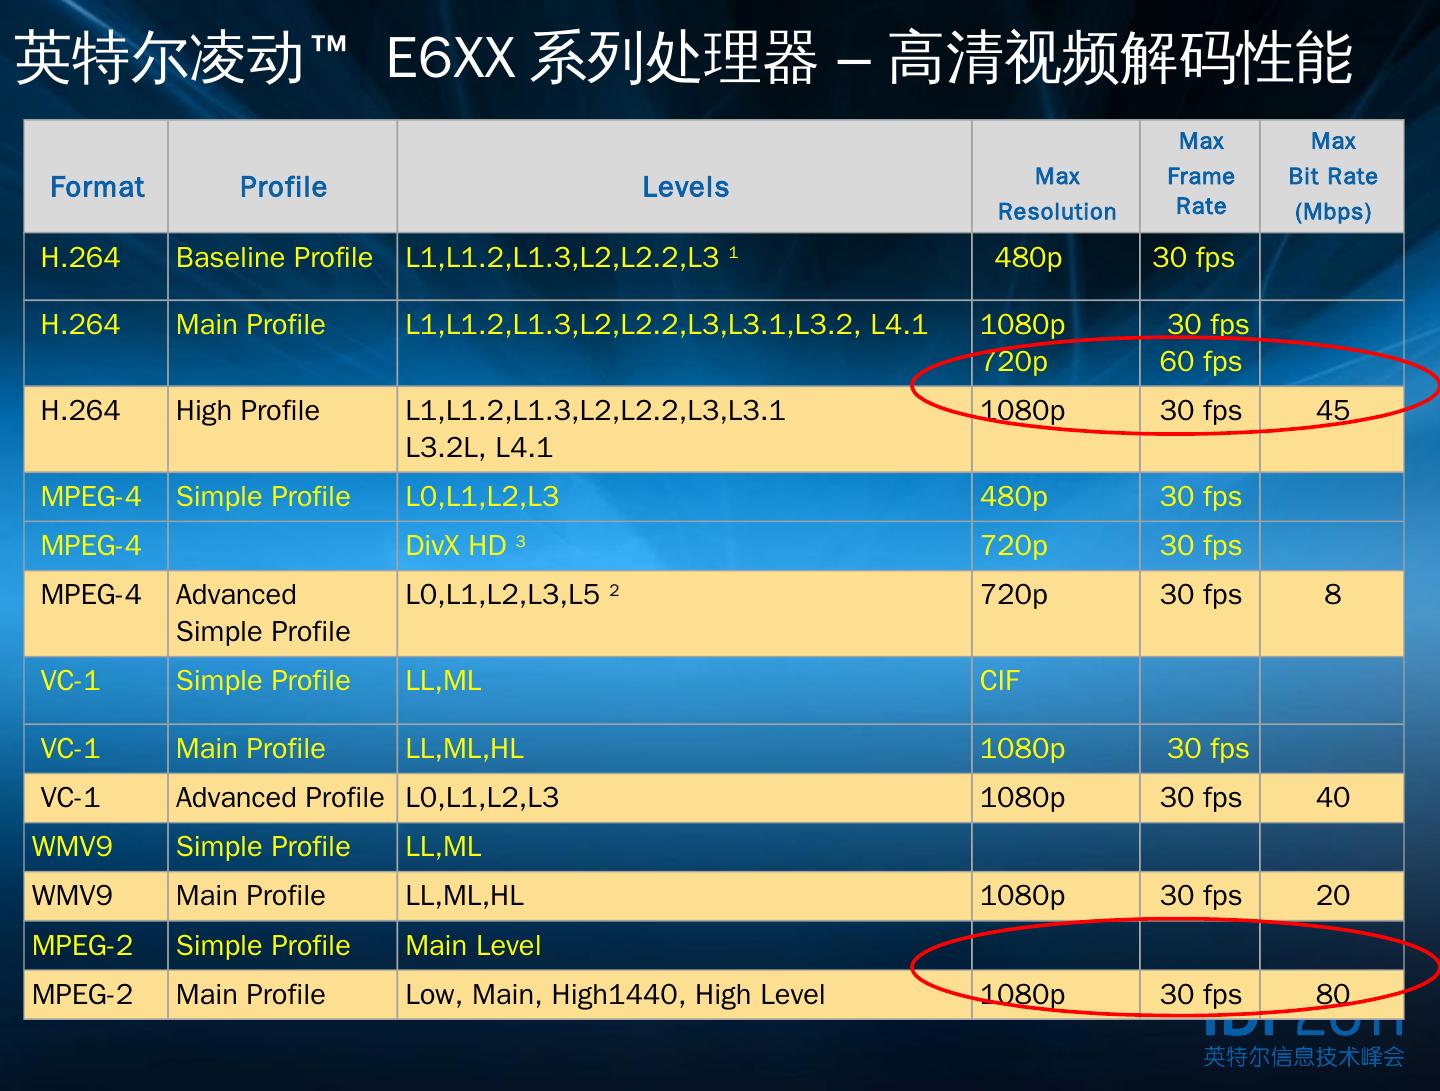
Task: Click the Advanced Simple Profile cell
Action: coord(283,613)
